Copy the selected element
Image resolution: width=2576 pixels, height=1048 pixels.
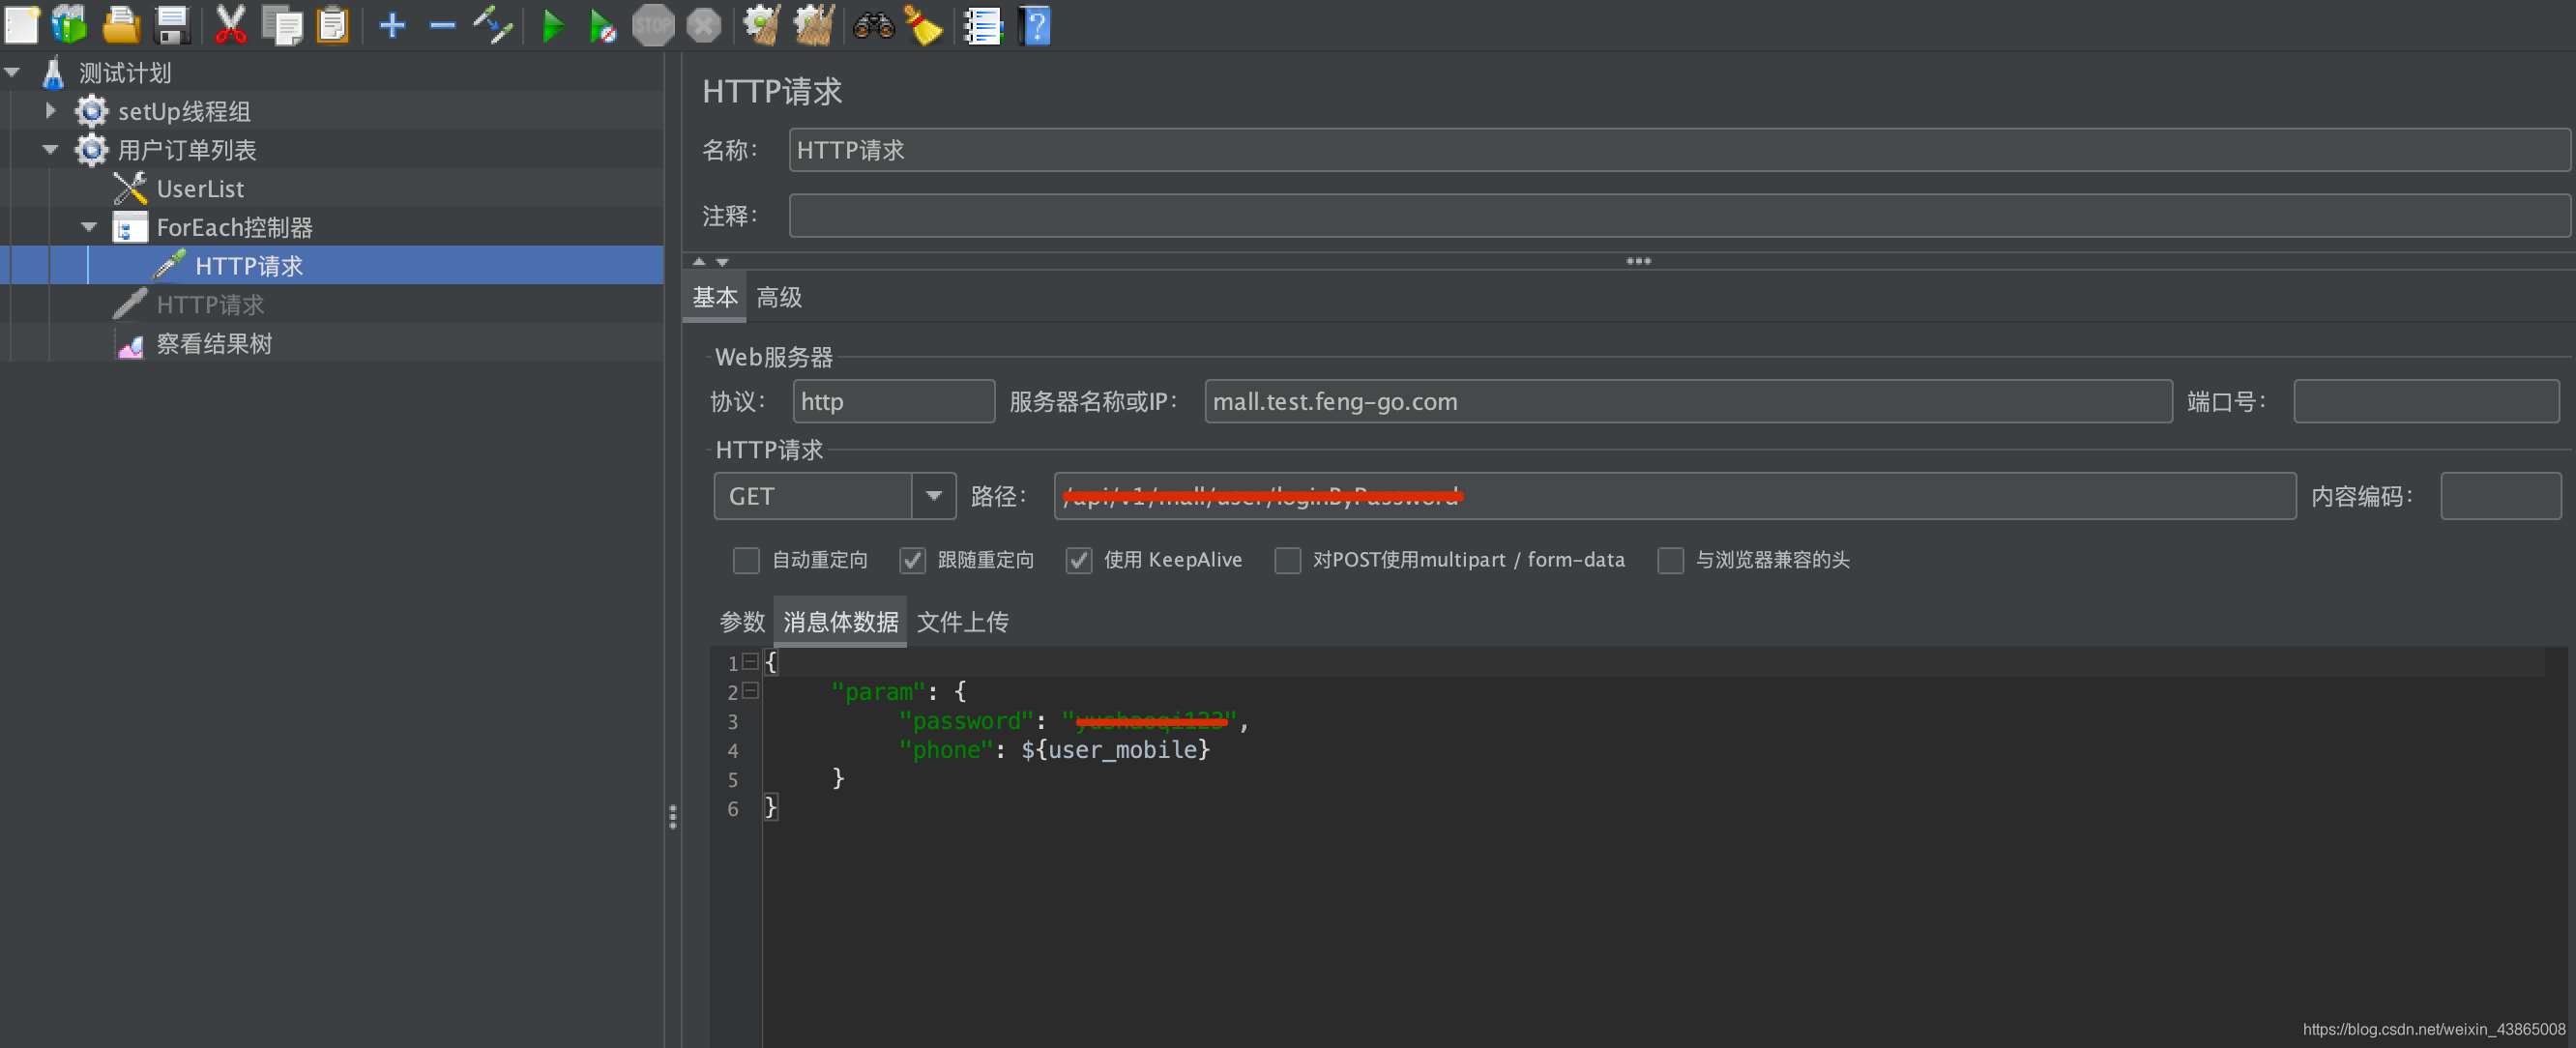pyautogui.click(x=282, y=25)
